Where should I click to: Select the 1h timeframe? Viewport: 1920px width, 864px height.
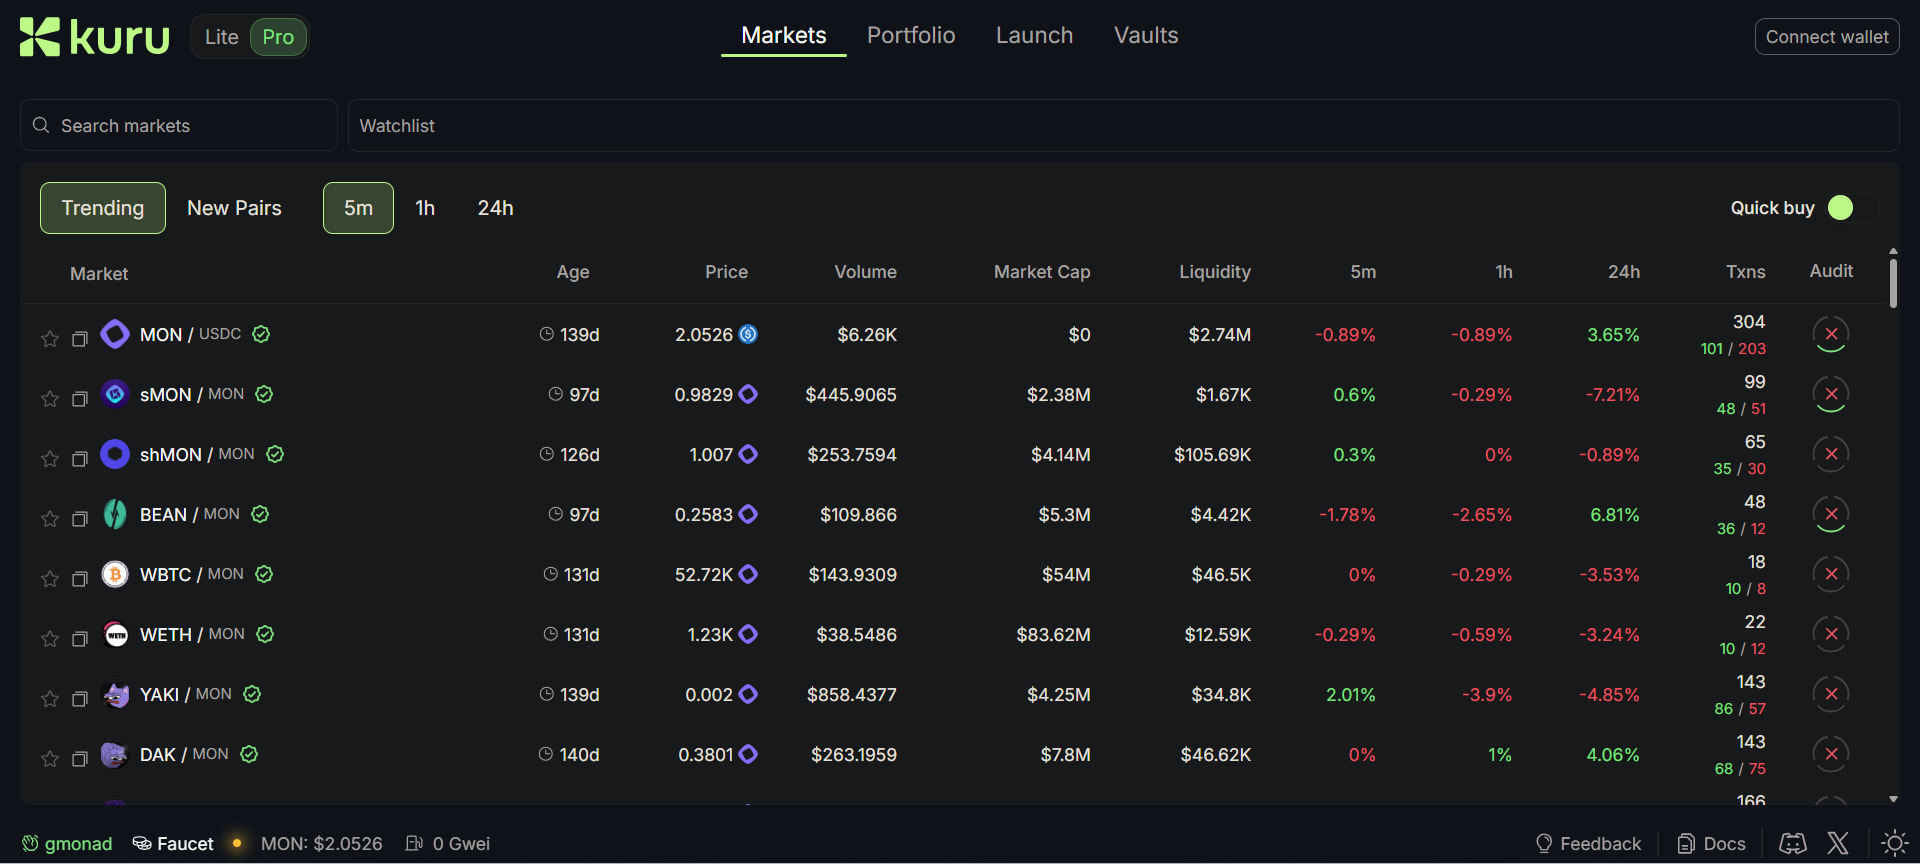pyautogui.click(x=425, y=208)
